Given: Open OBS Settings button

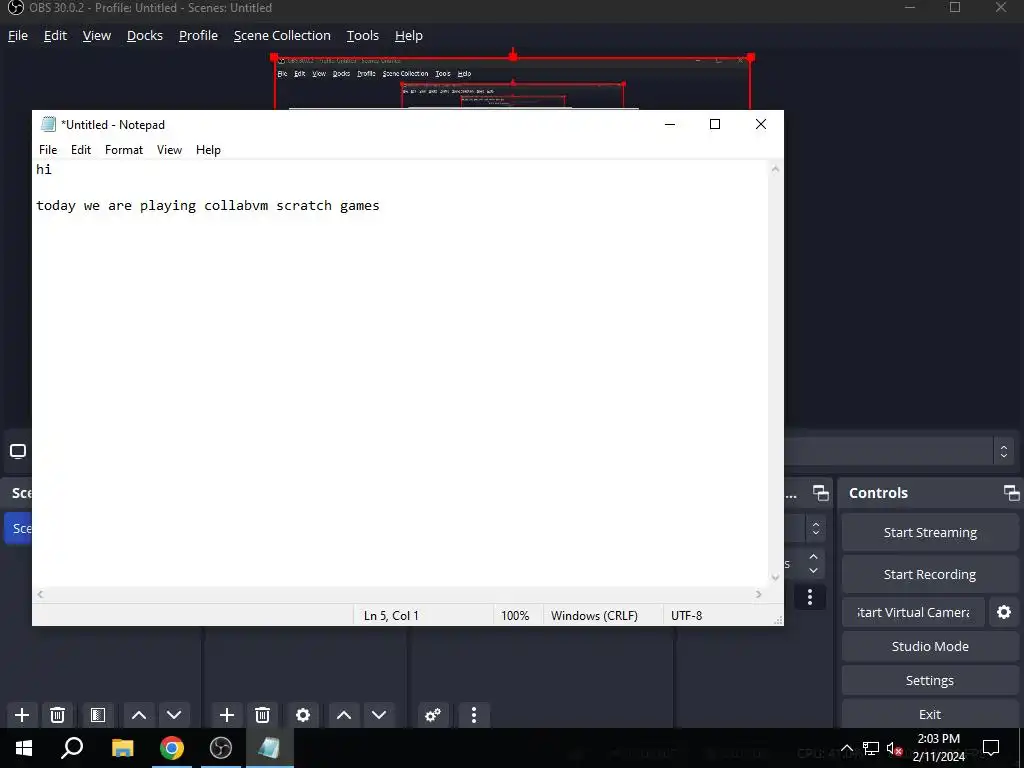Looking at the screenshot, I should pyautogui.click(x=930, y=680).
